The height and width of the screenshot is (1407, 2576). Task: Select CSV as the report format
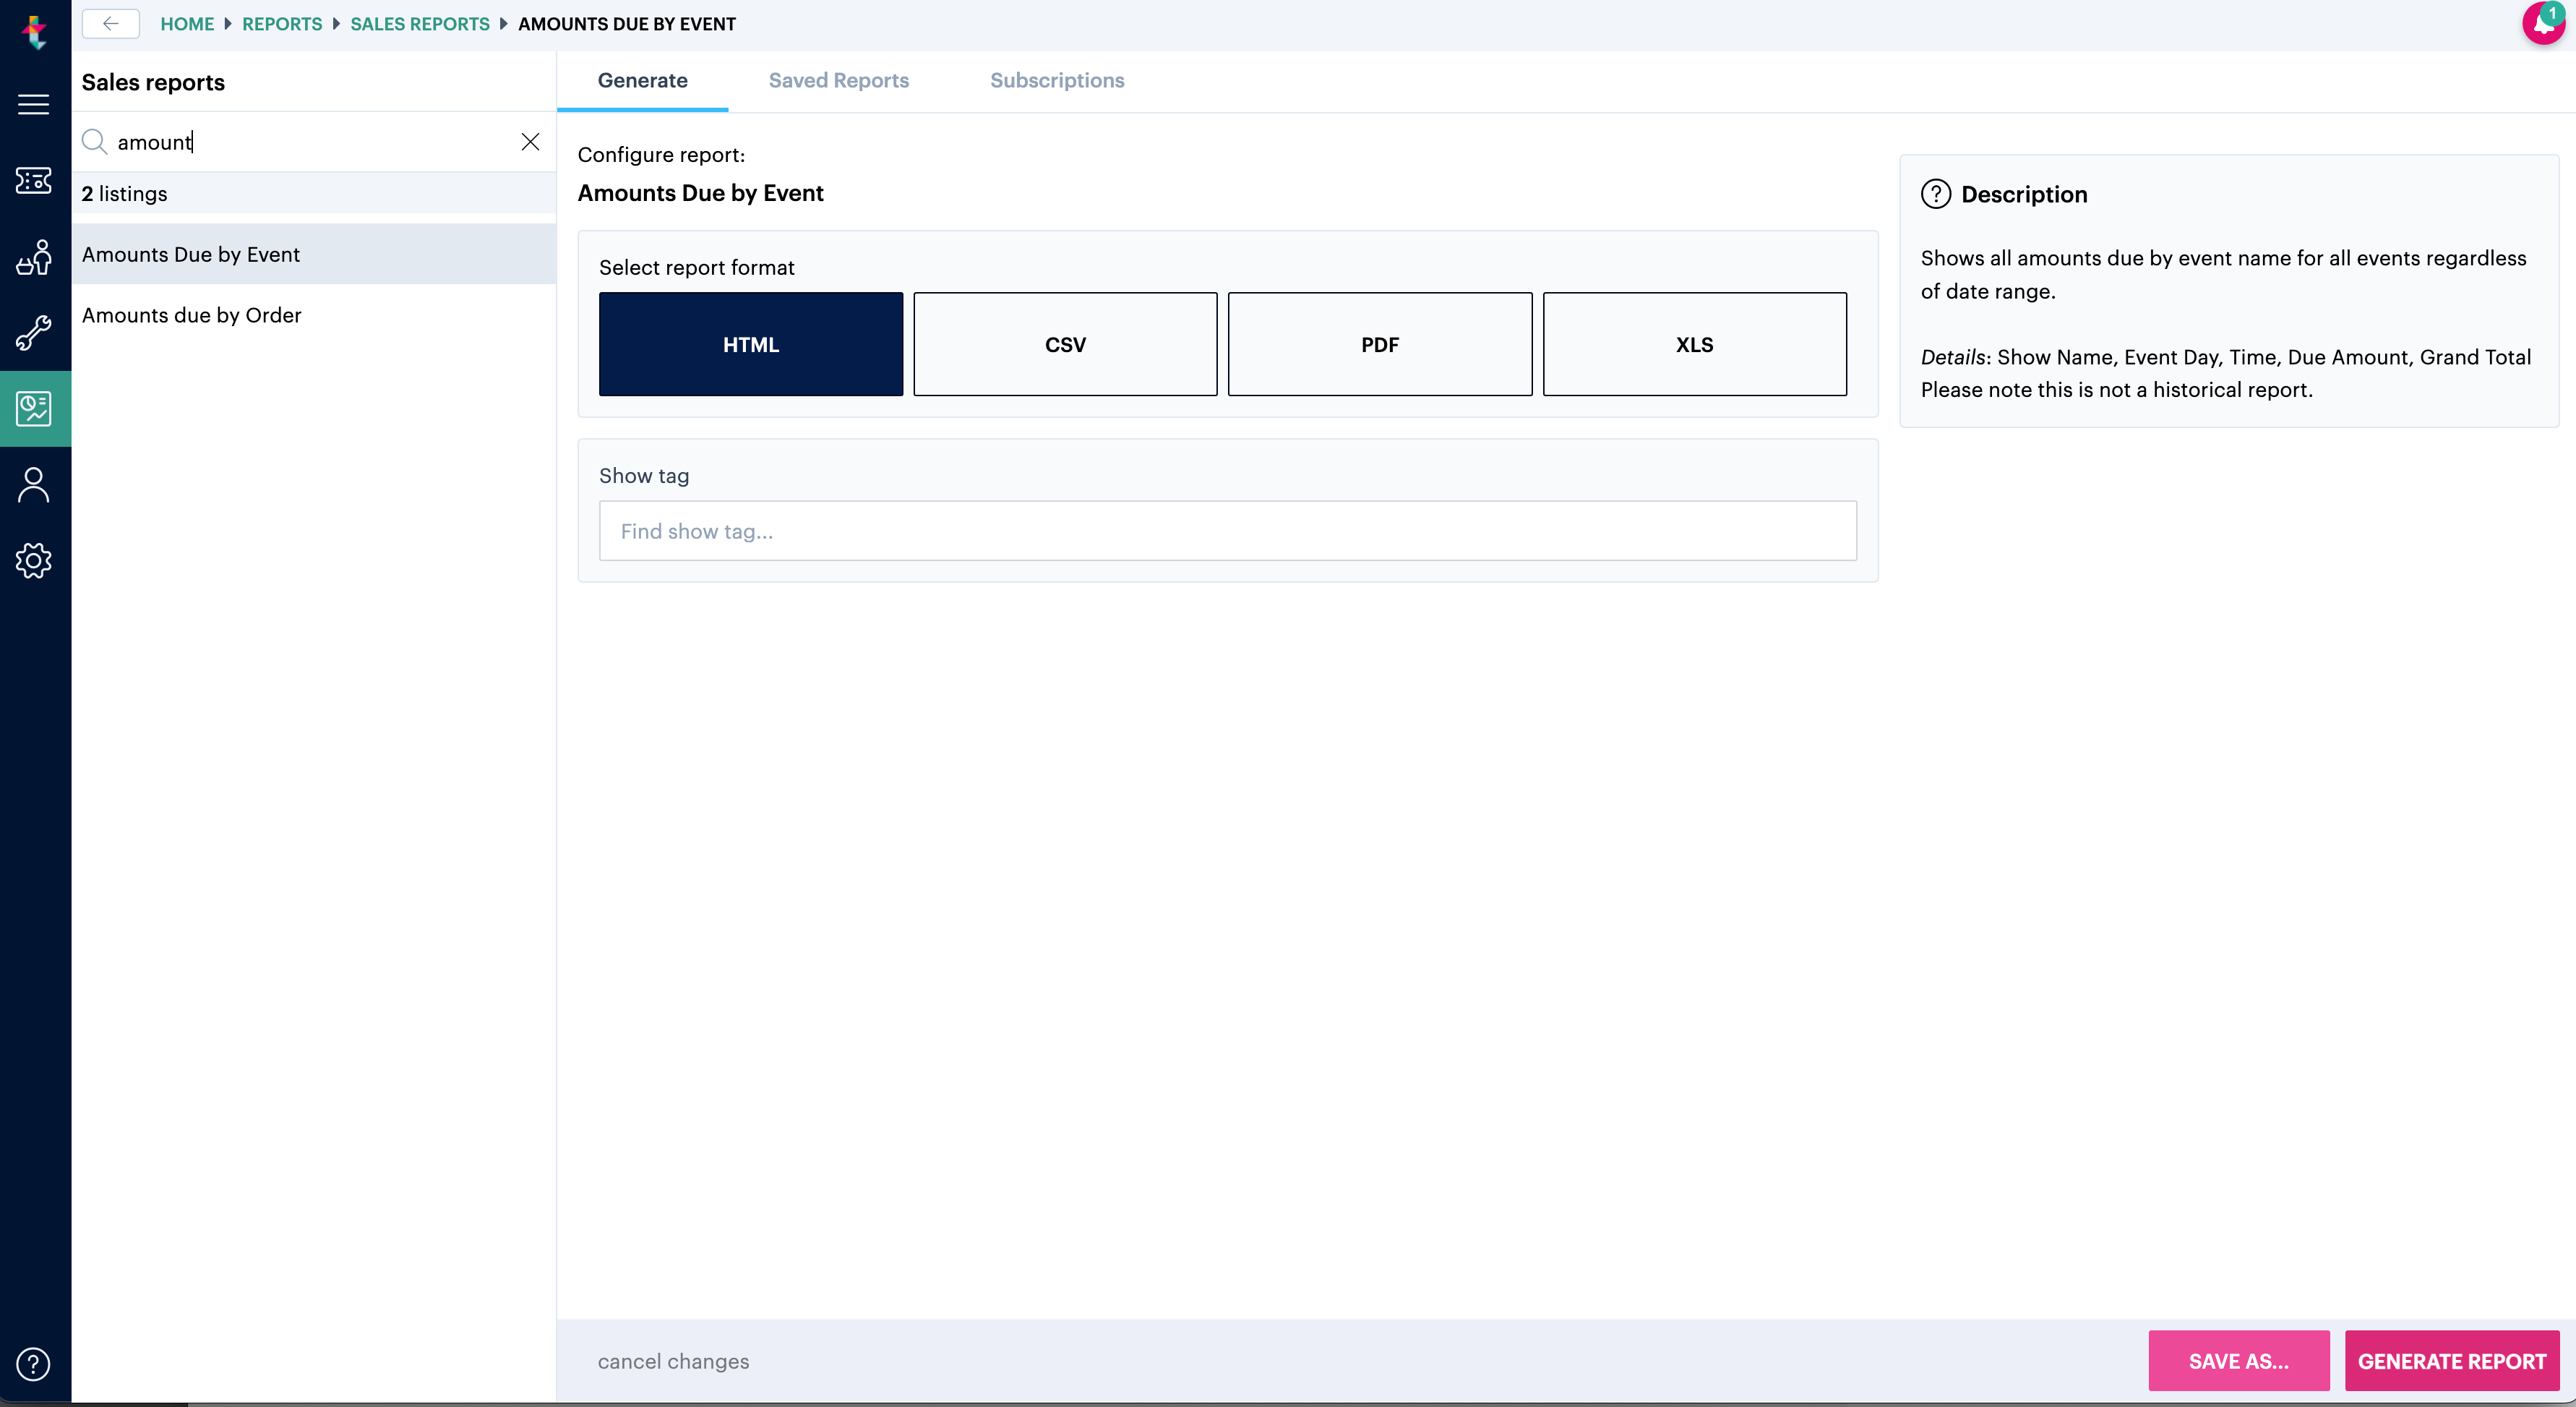pos(1065,344)
